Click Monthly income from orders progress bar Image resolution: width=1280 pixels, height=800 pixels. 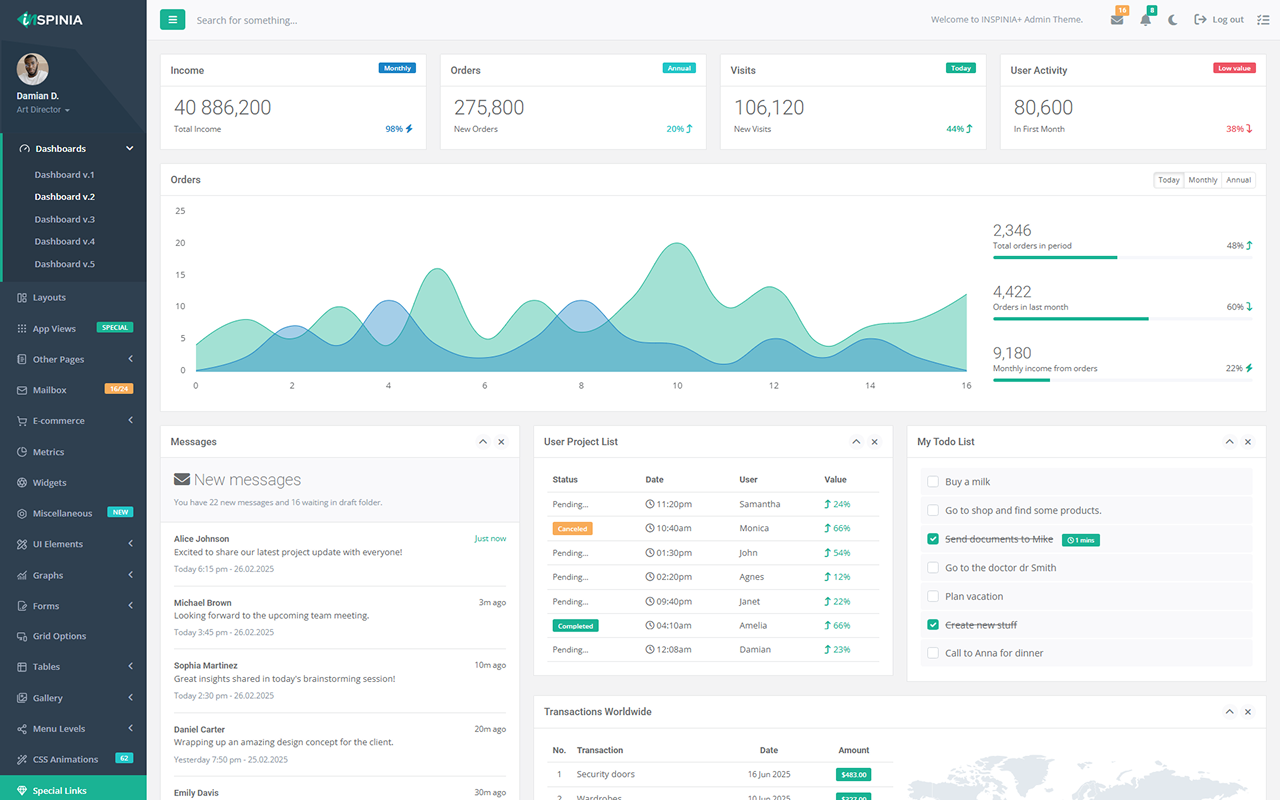pos(1122,380)
